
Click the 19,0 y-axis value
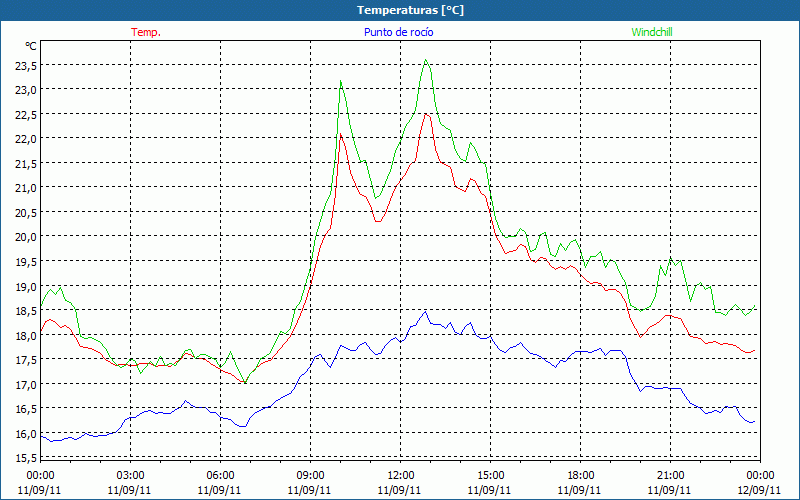click(26, 287)
